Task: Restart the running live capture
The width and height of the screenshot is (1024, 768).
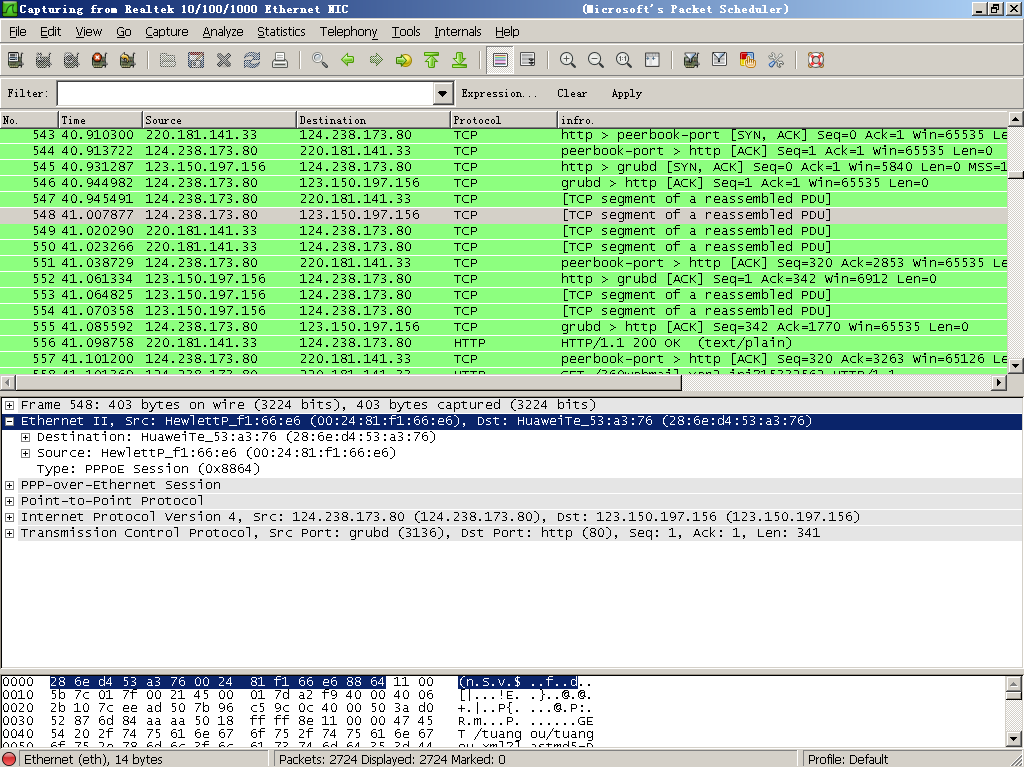Action: coord(127,61)
